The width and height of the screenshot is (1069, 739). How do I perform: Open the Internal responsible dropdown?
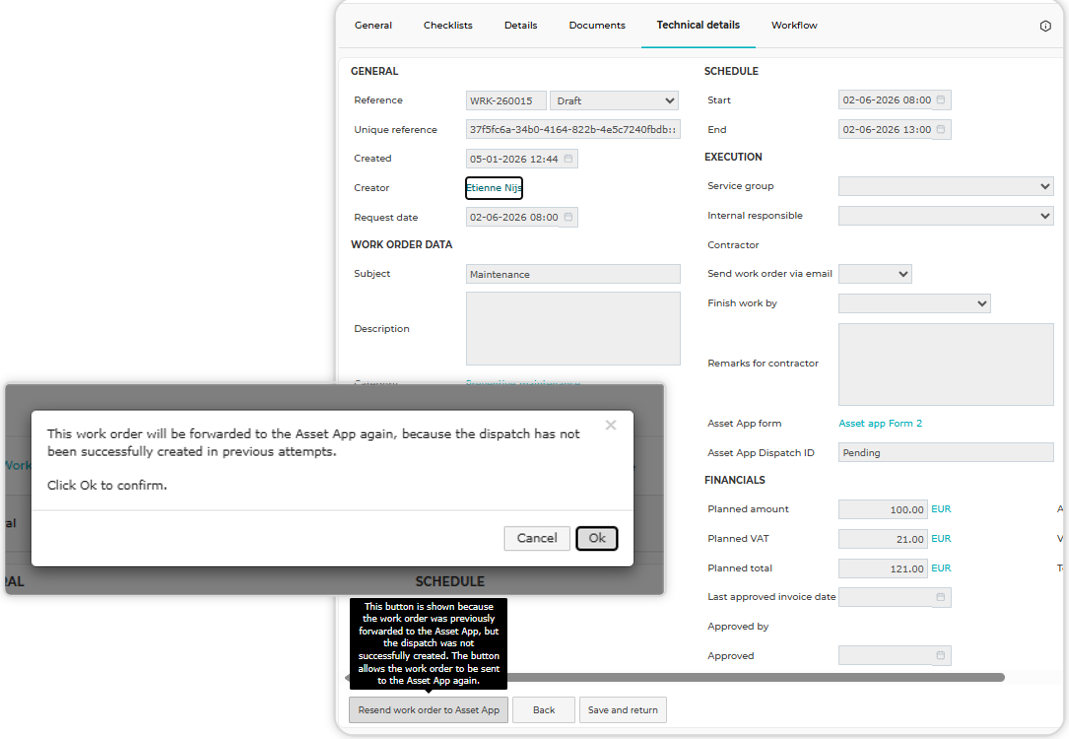coord(946,216)
